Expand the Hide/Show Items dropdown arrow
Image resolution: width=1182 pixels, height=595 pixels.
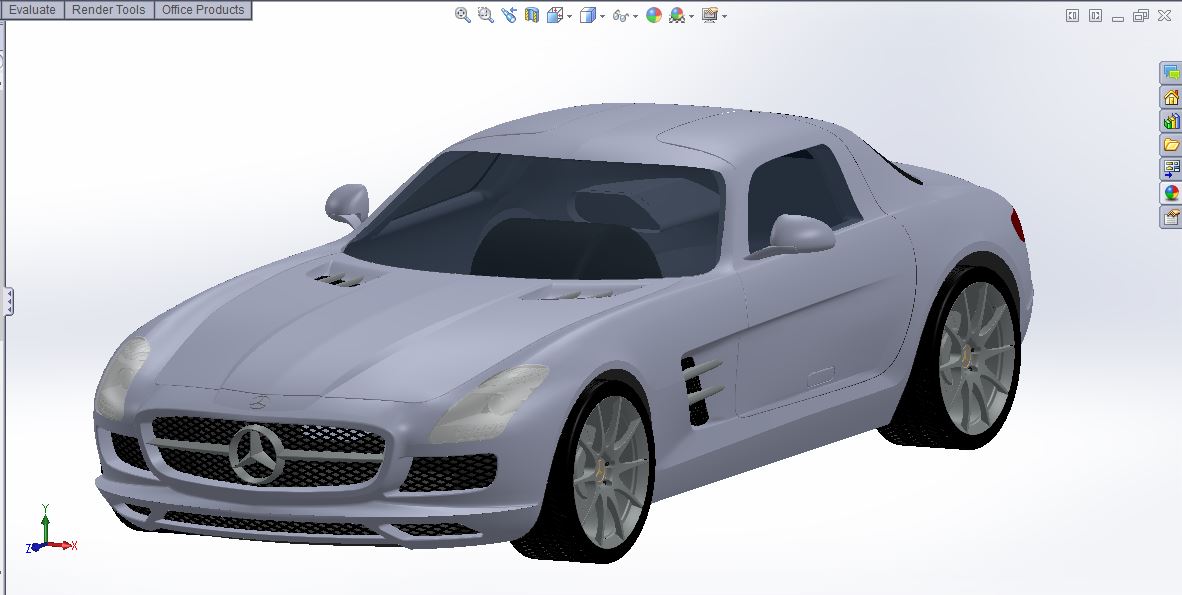635,16
